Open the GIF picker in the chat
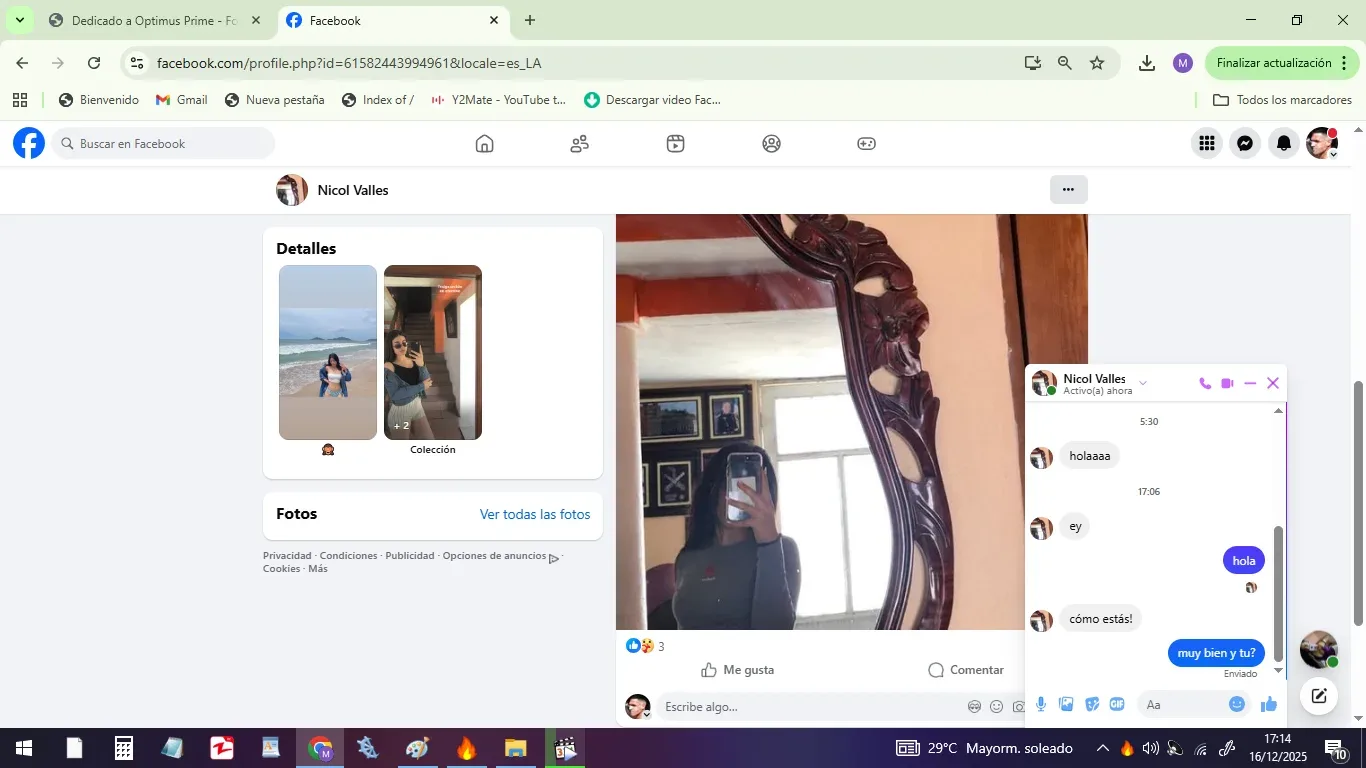Viewport: 1366px width, 768px height. [1117, 704]
